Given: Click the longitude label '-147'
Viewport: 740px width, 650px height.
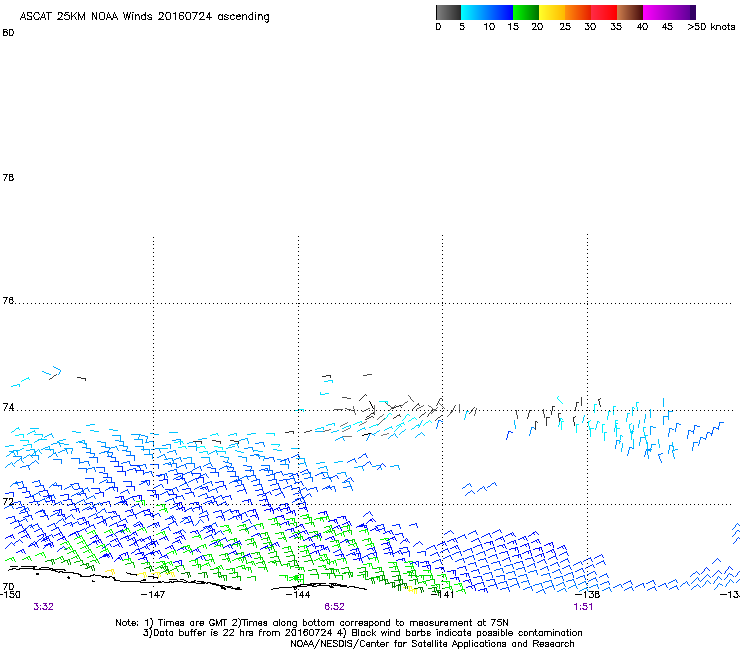Looking at the screenshot, I should point(153,594).
